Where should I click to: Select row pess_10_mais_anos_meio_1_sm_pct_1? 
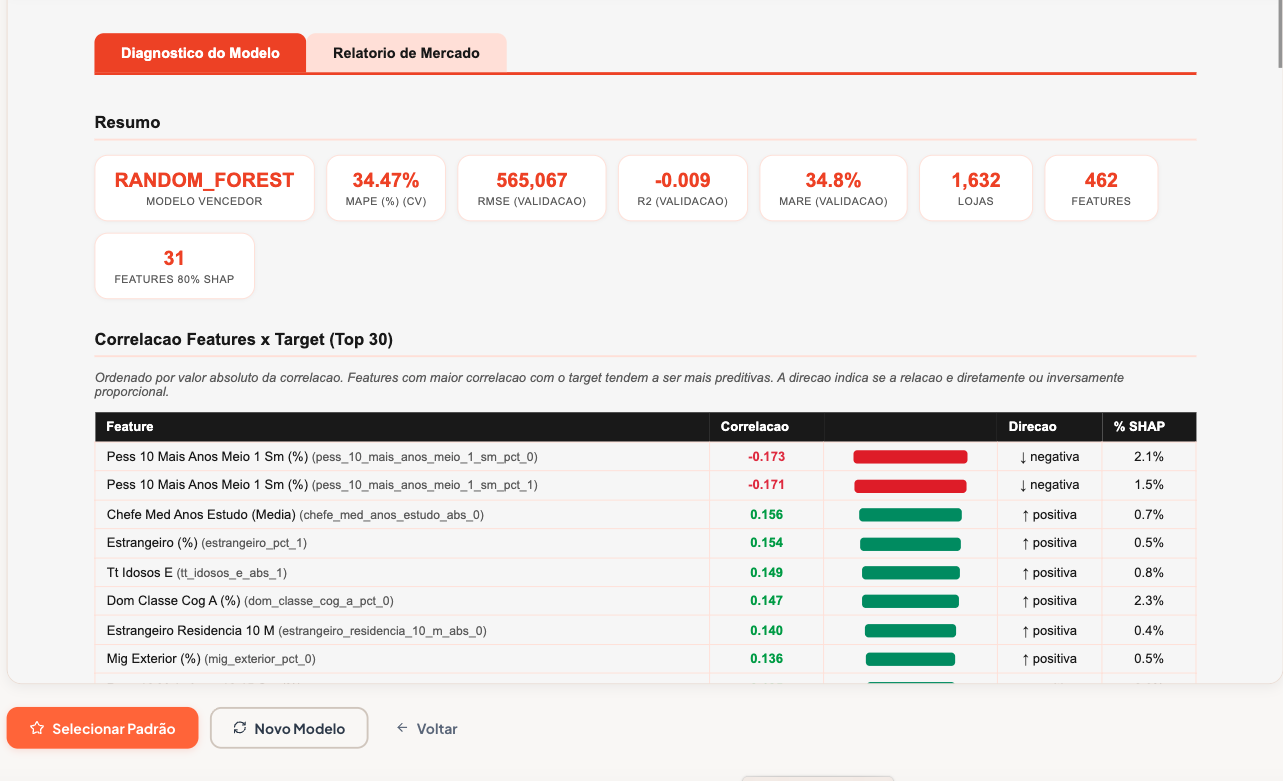(x=645, y=485)
